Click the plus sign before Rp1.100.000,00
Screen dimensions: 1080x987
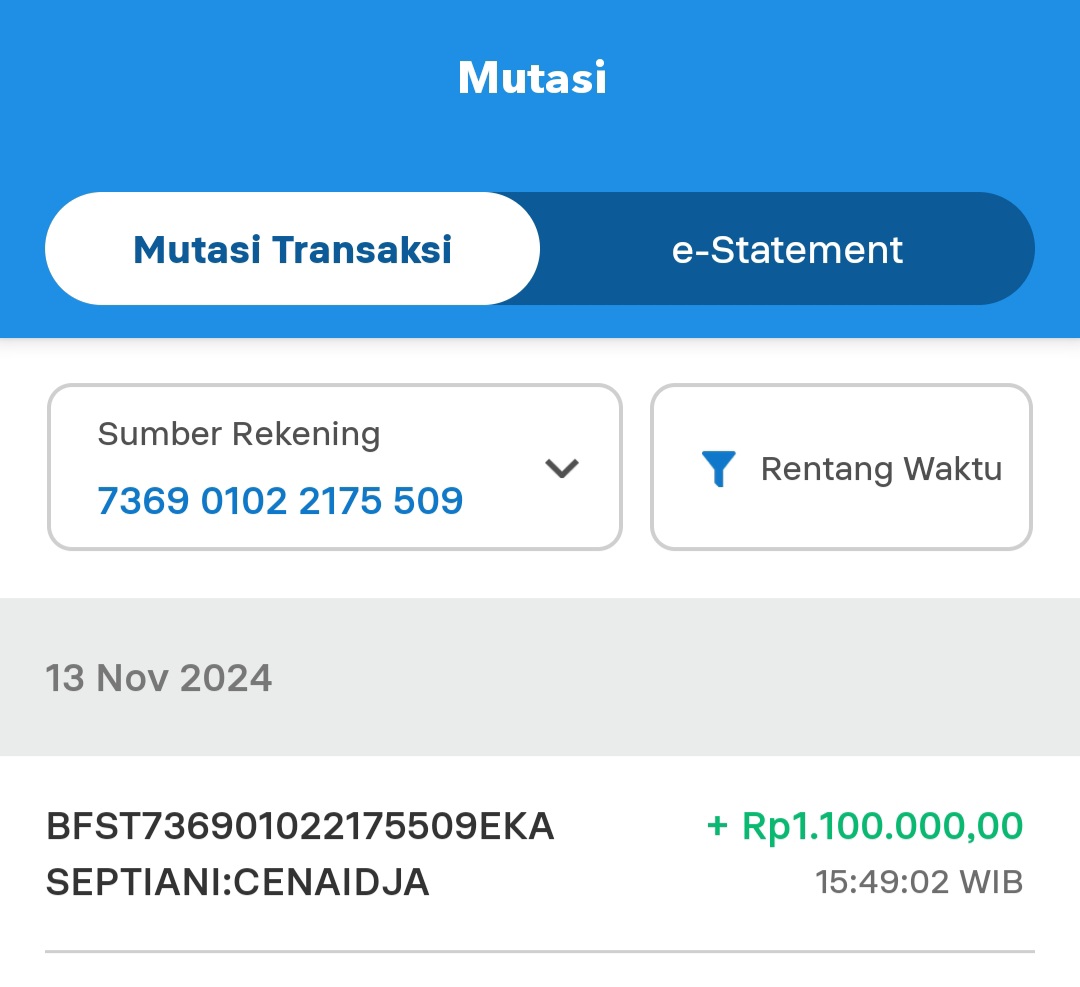tap(716, 827)
